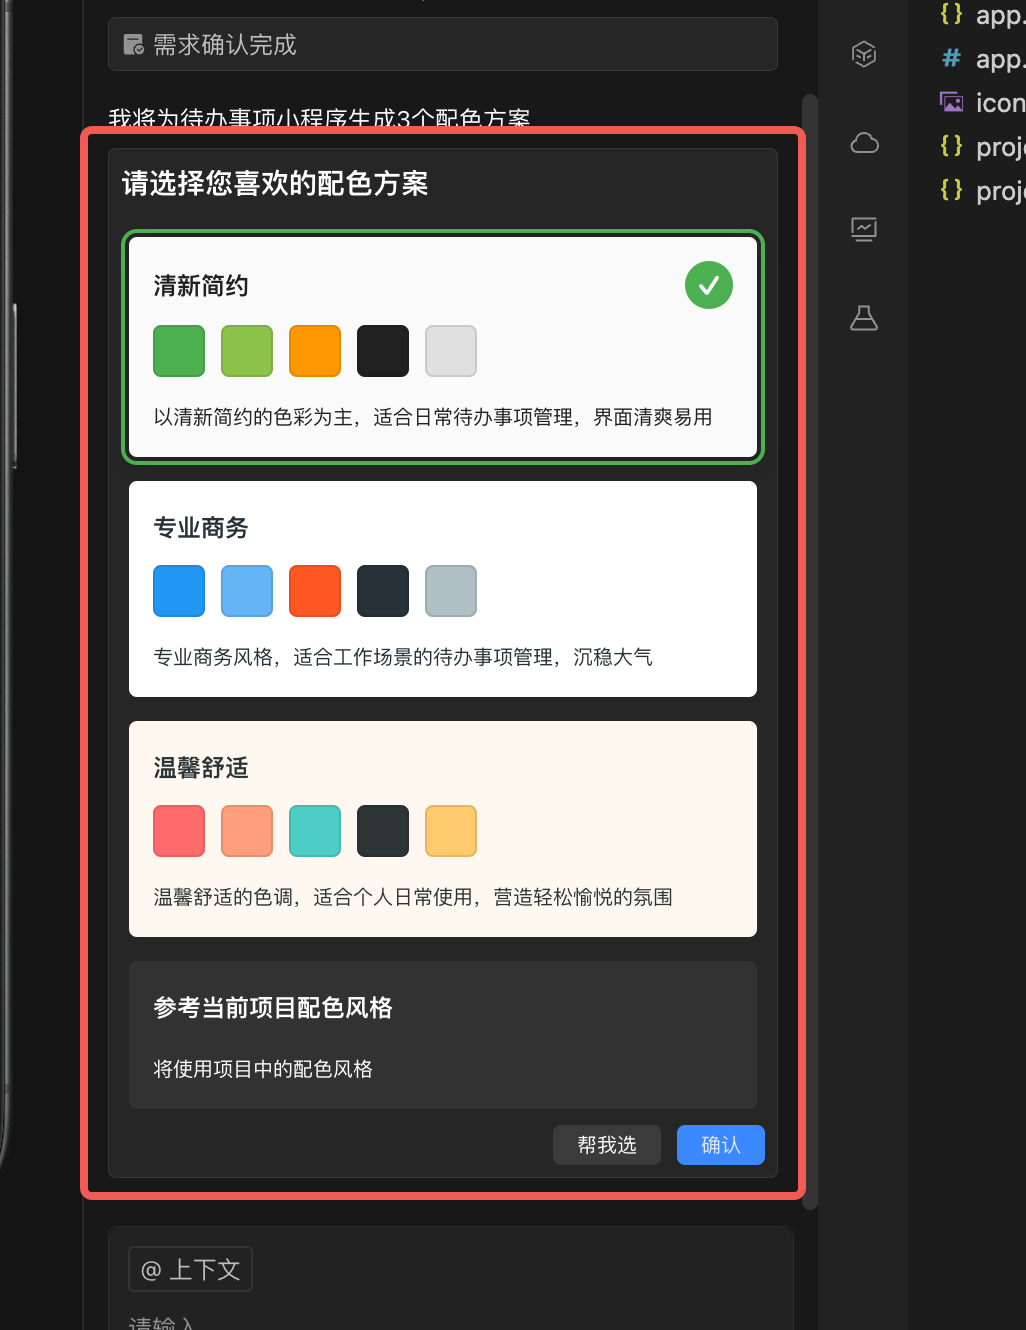Expand the 需求确认完成 step bar
Image resolution: width=1026 pixels, height=1330 pixels.
[x=442, y=45]
